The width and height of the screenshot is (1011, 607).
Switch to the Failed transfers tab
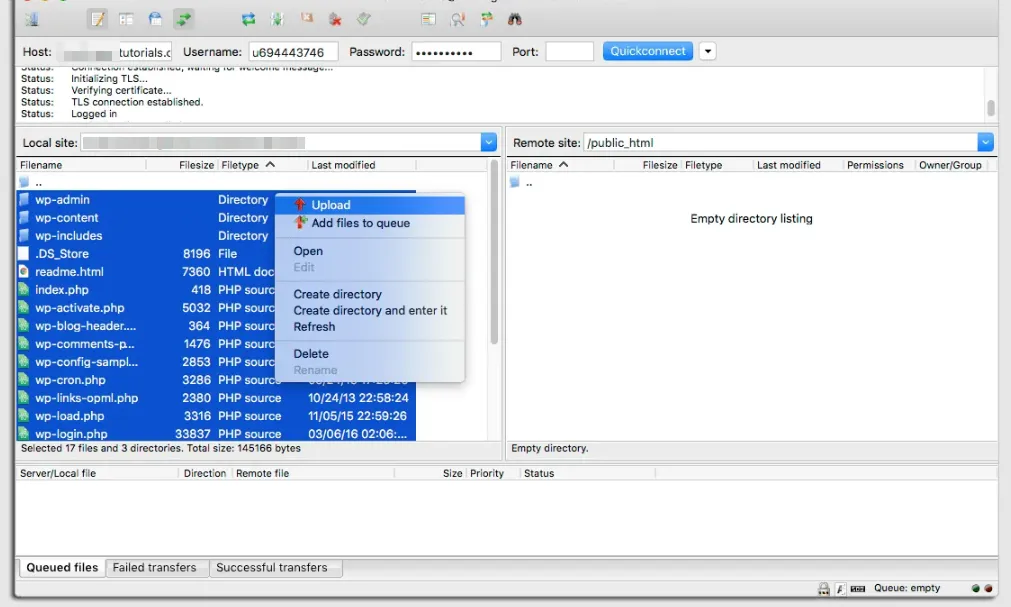pyautogui.click(x=155, y=568)
